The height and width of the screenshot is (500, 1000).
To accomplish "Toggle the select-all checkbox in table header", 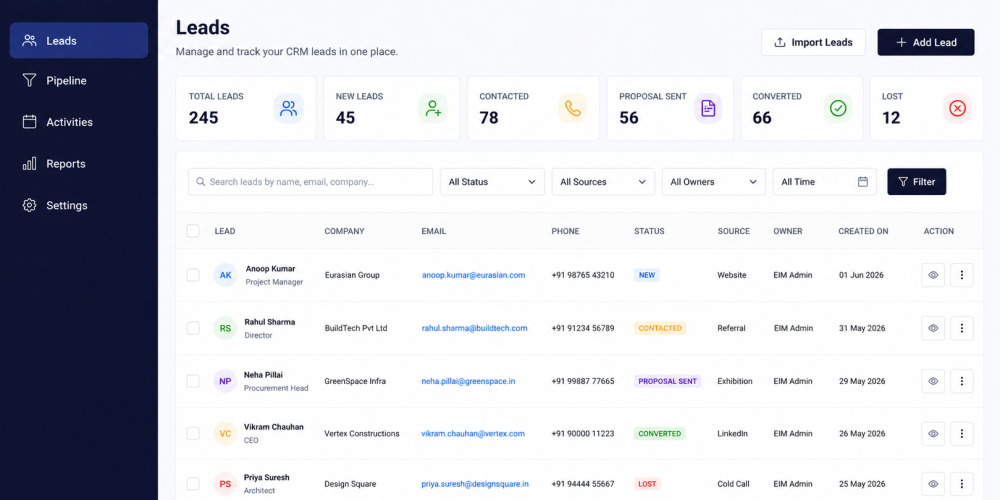I will click(x=193, y=231).
